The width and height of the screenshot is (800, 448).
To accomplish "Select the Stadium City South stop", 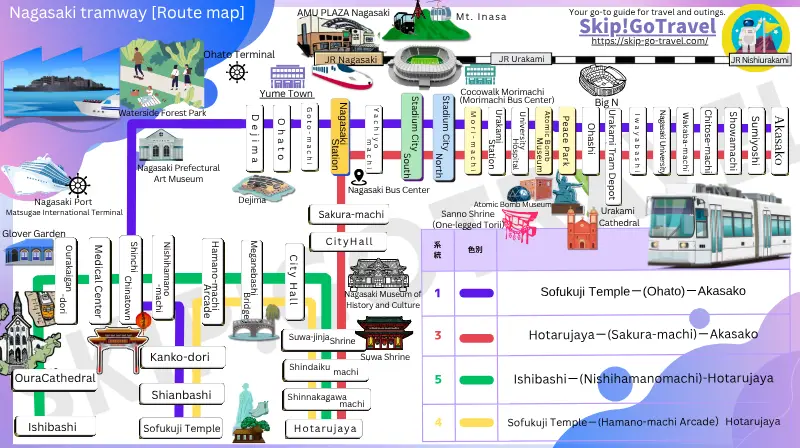I will [411, 137].
